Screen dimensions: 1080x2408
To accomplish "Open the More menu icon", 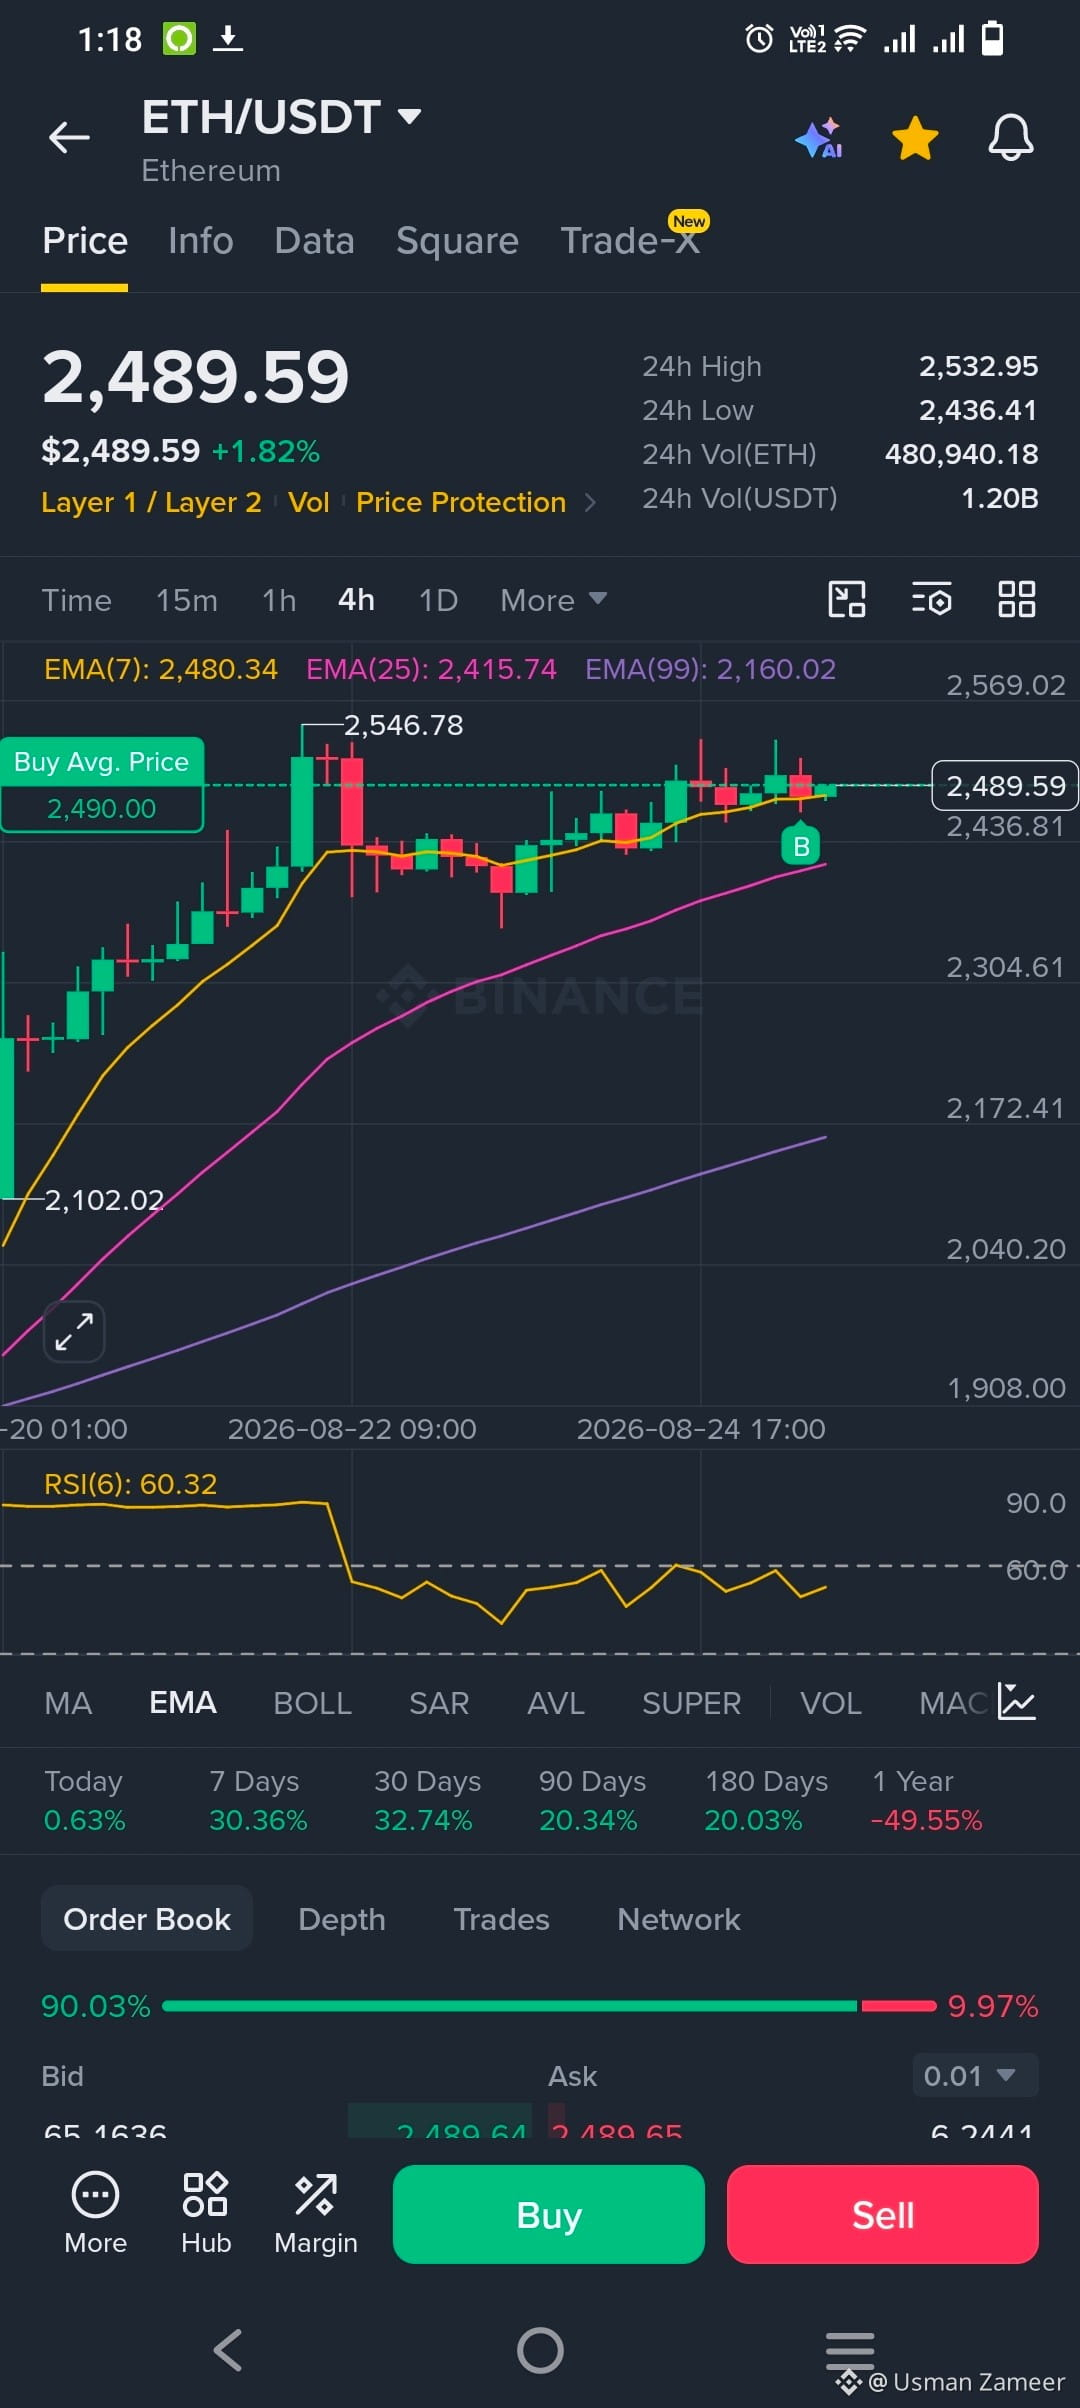I will (x=95, y=2214).
